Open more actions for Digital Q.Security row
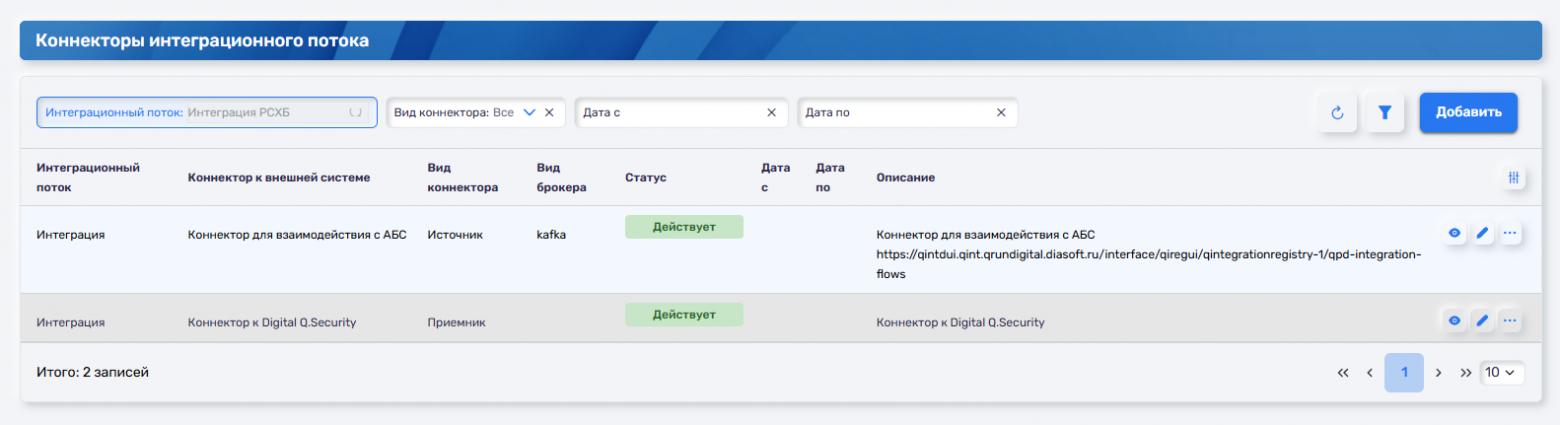This screenshot has height=425, width=1560. click(1510, 320)
